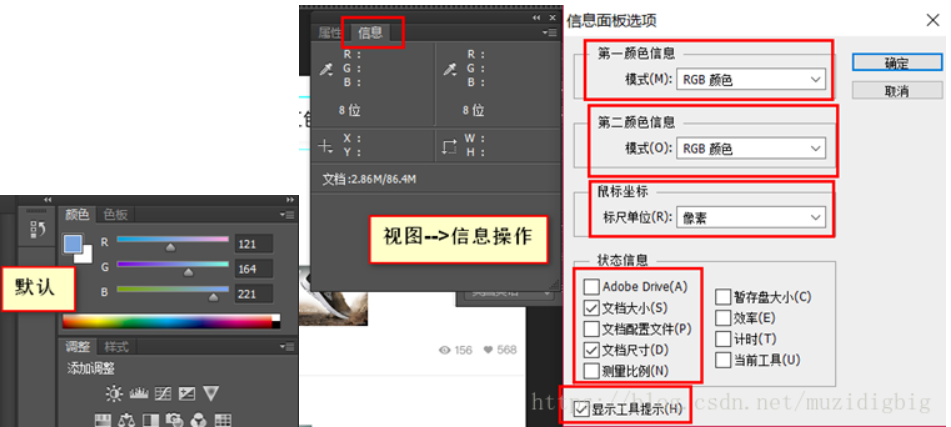
Task: Open the collapsed History panel icon
Action: point(37,229)
